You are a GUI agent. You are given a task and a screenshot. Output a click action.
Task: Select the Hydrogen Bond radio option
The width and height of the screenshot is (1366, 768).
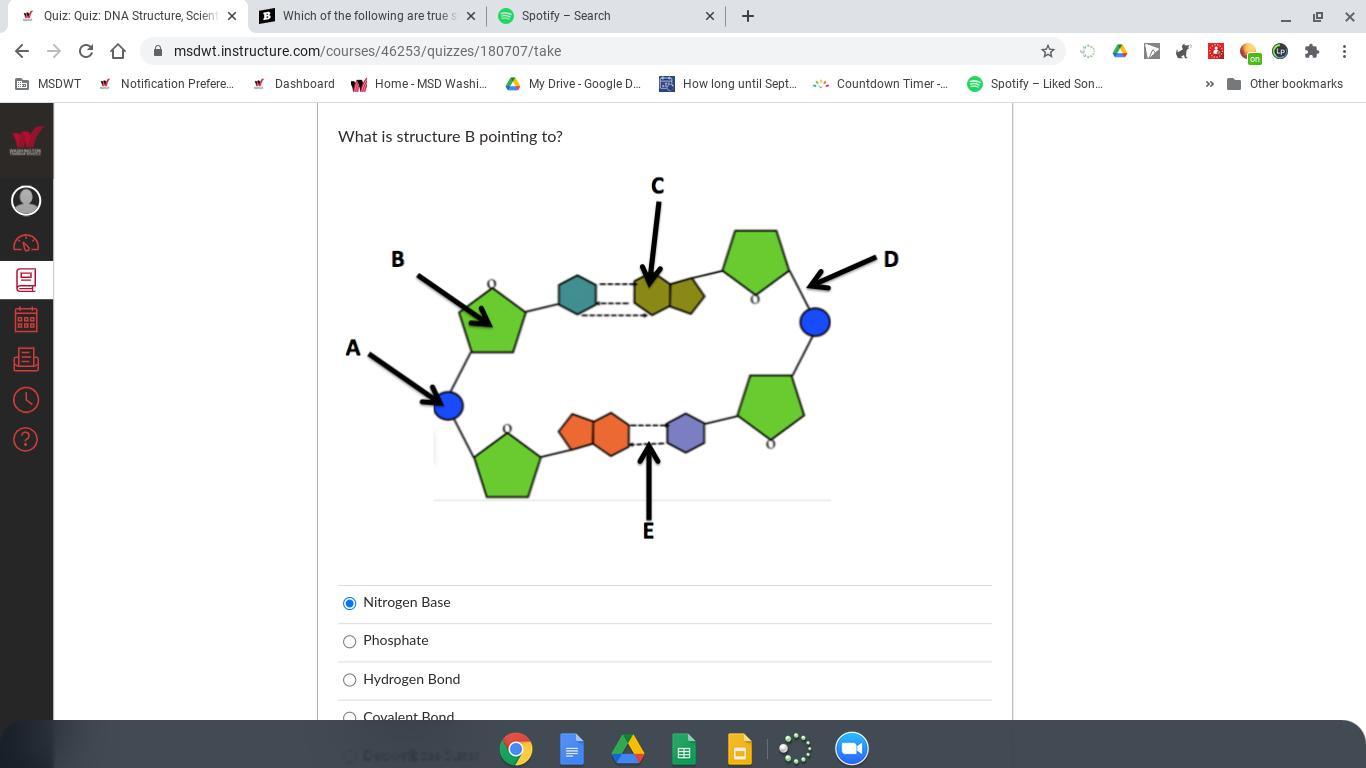click(x=349, y=680)
